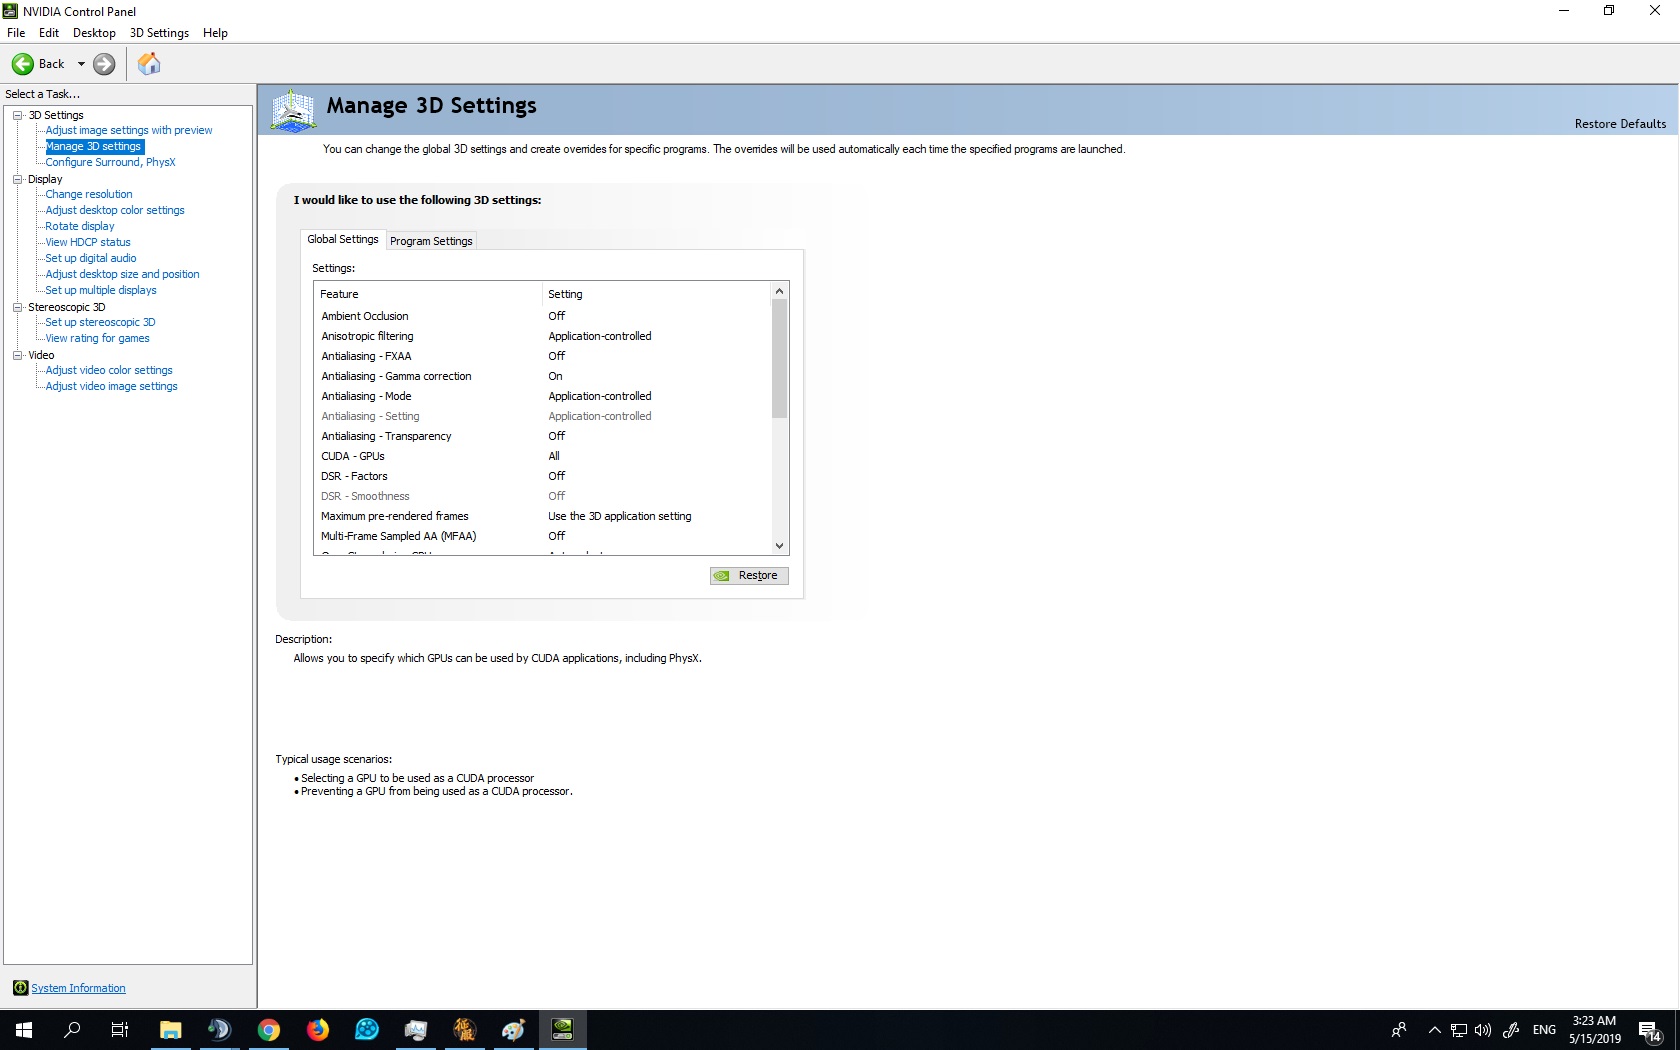Collapse the Stereoscopic 3D tree node
Image resolution: width=1680 pixels, height=1050 pixels.
[x=17, y=307]
